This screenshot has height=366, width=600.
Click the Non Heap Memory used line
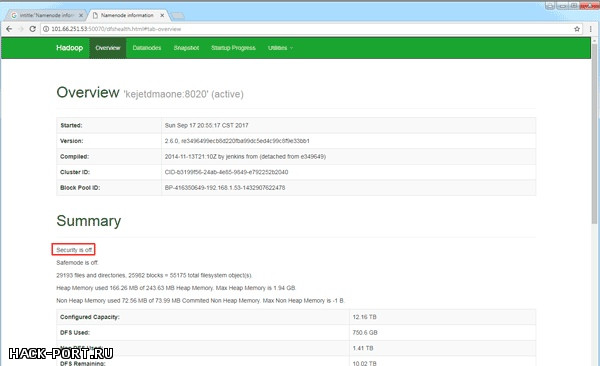(x=201, y=301)
